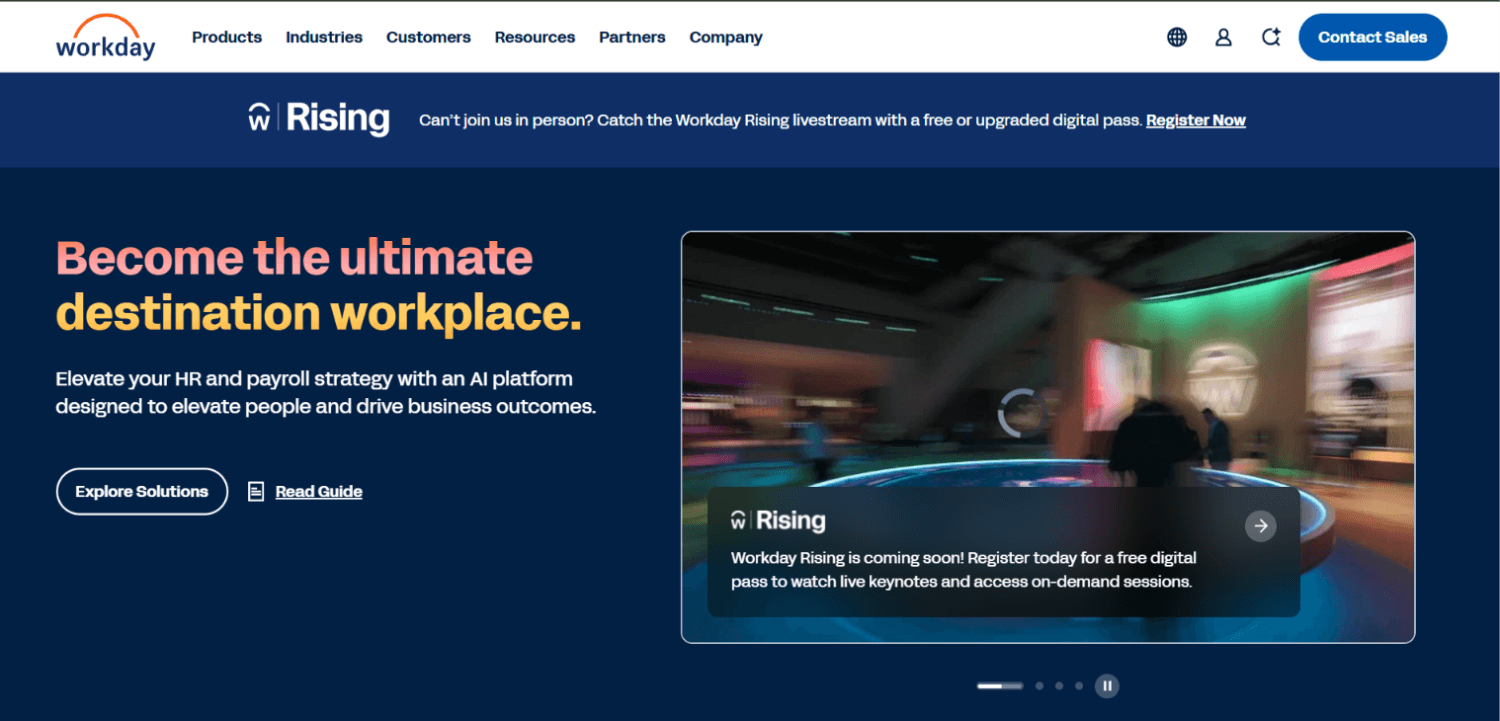Go to the fourth carousel slide dot
Screen dimensions: 1500x721
(1079, 686)
